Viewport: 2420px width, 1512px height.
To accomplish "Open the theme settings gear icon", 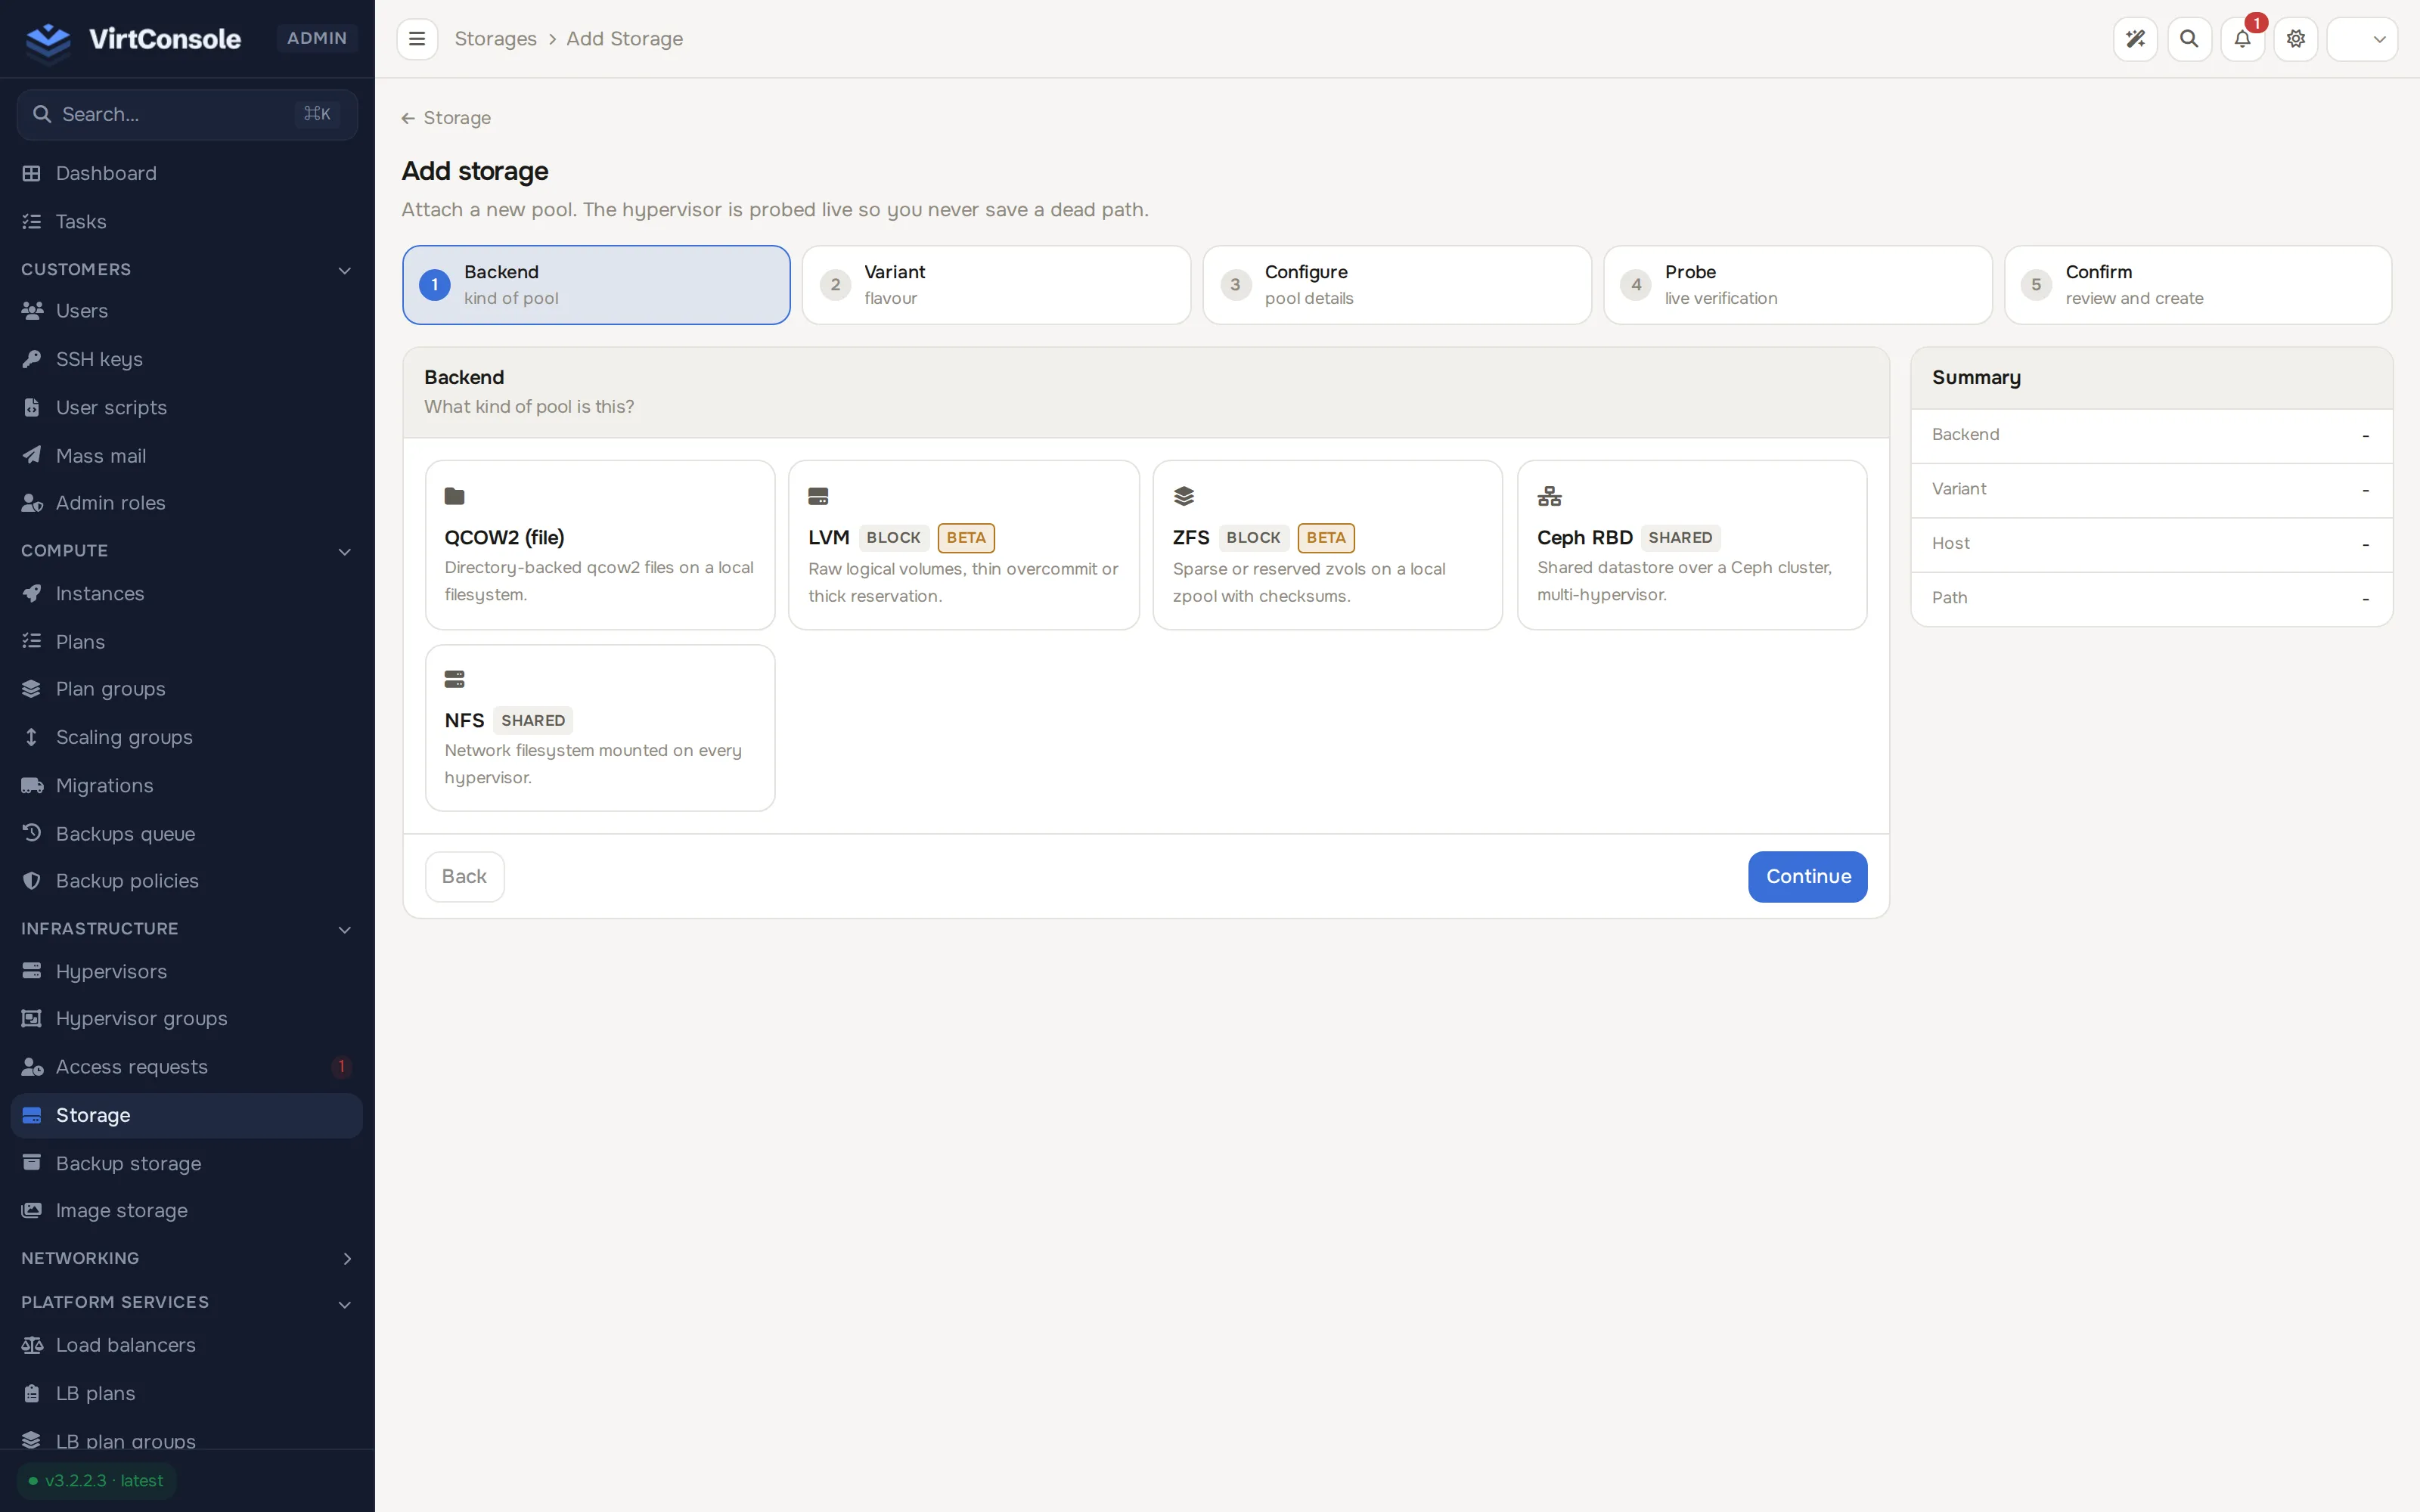I will click(2296, 39).
